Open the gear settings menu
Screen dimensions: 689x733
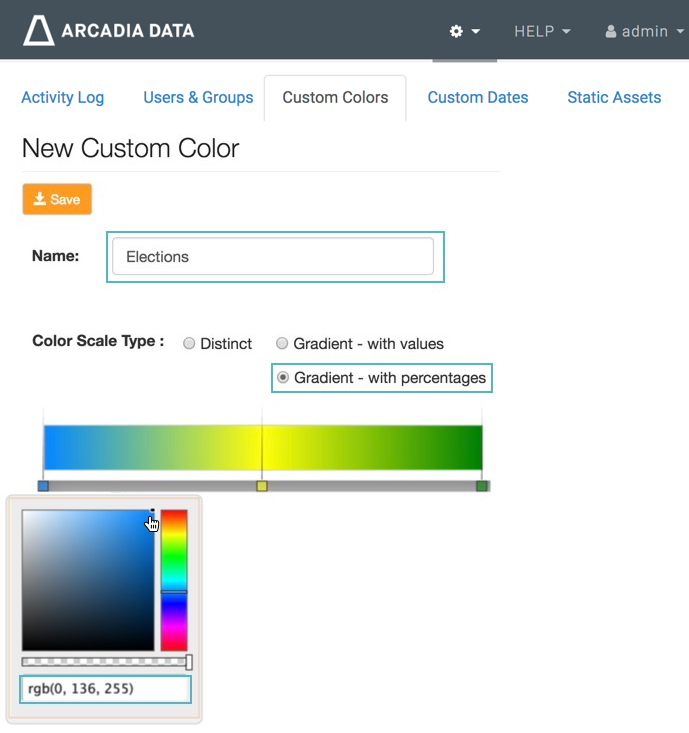tap(464, 31)
